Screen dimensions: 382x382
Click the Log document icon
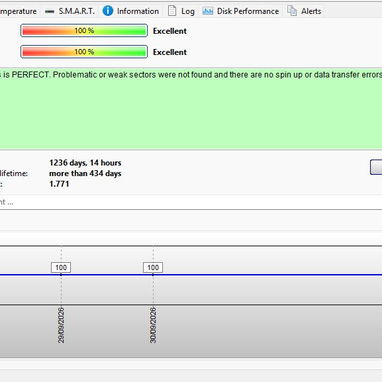172,11
